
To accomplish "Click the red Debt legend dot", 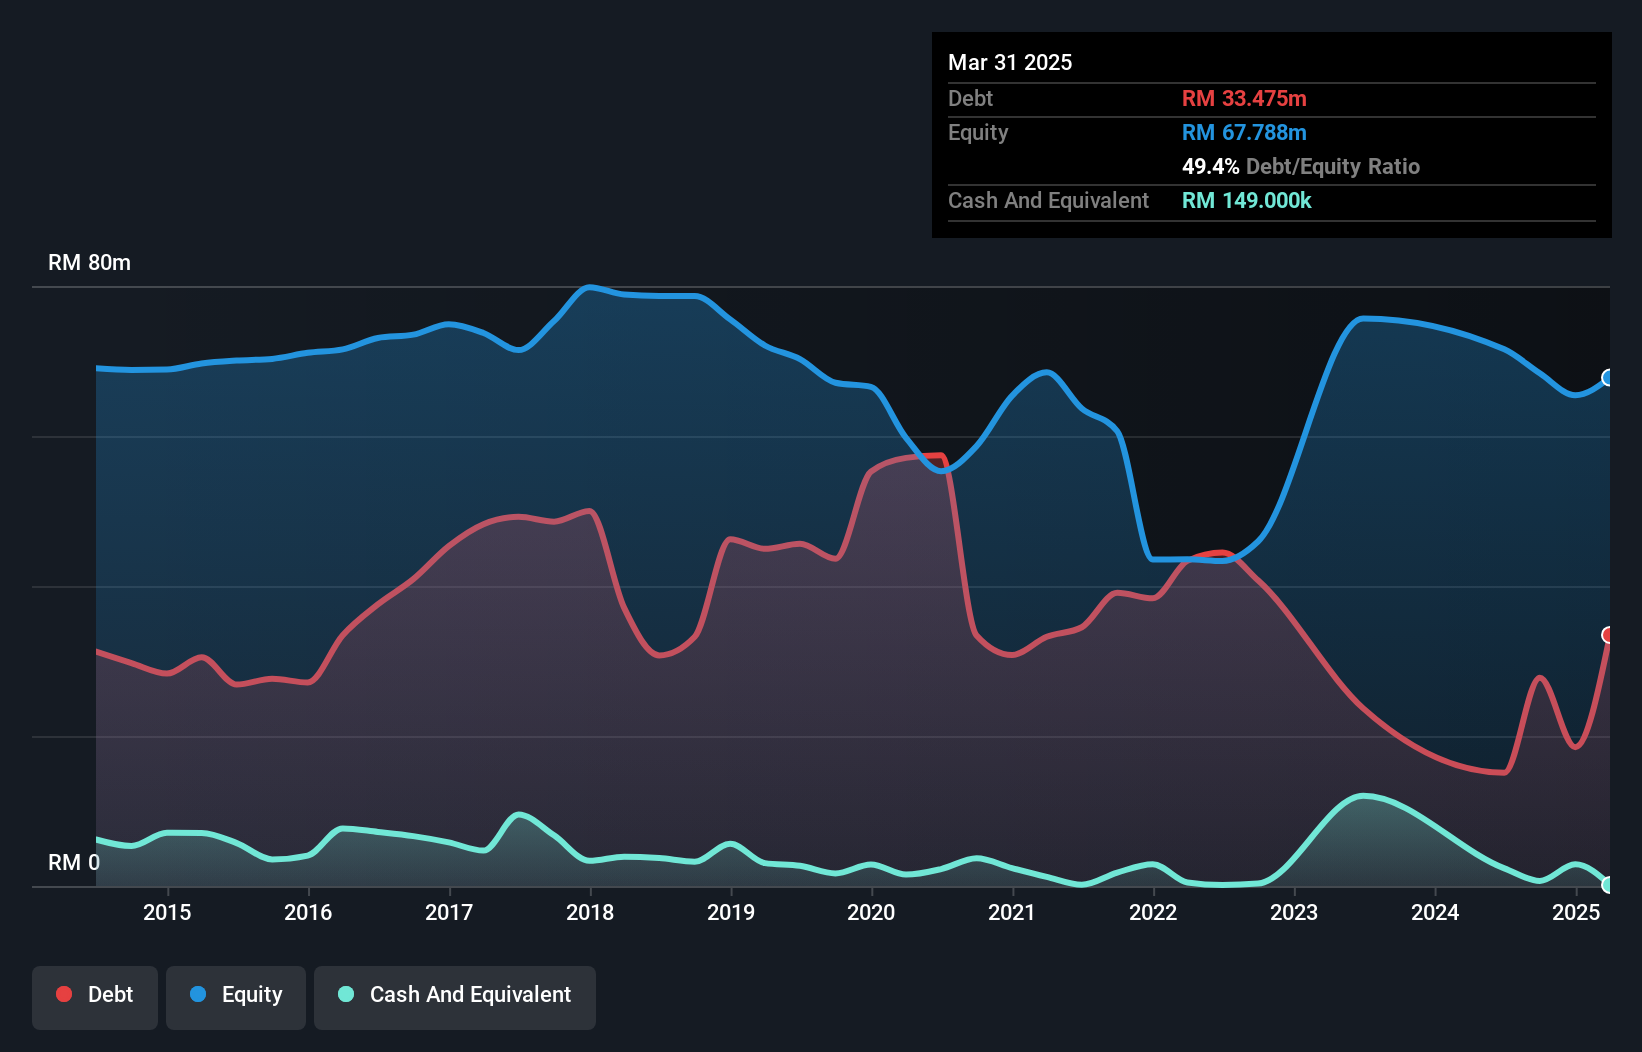I will [64, 994].
